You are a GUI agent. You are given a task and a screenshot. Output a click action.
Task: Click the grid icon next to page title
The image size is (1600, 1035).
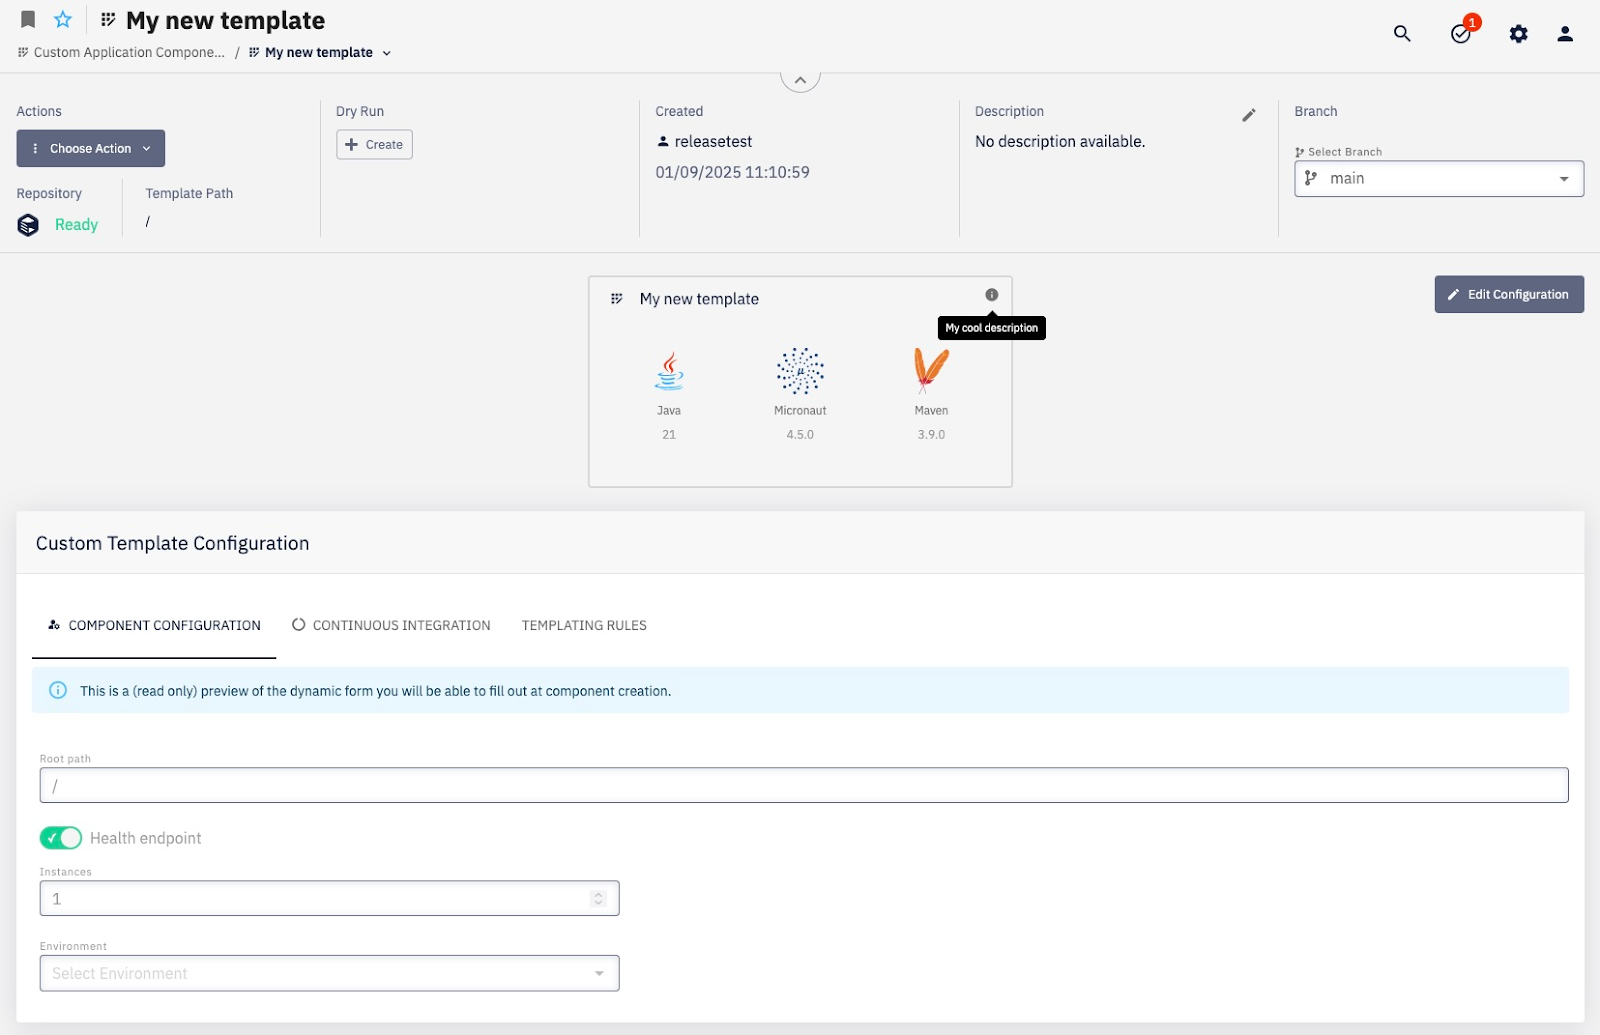click(108, 19)
